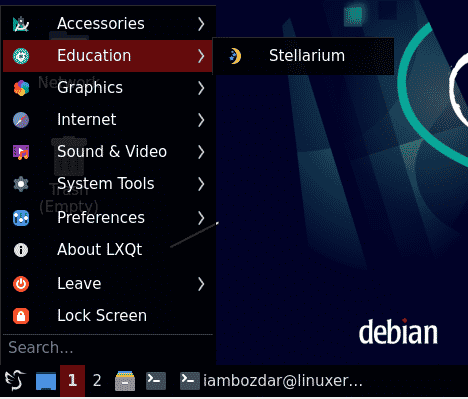Open LXQt main menu bird icon
468x399 pixels.
pos(15,380)
